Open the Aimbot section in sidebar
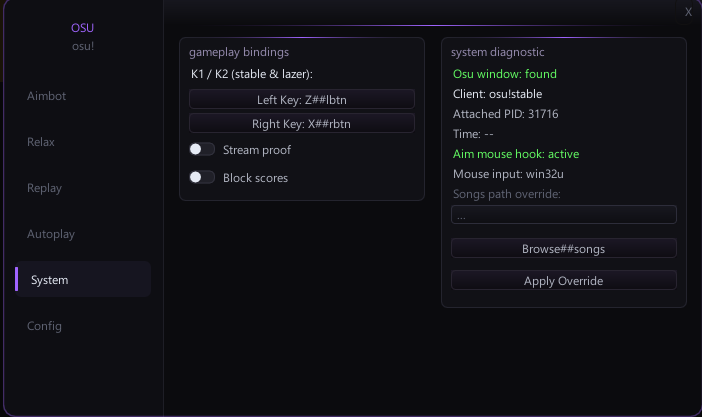This screenshot has height=417, width=702. [47, 96]
